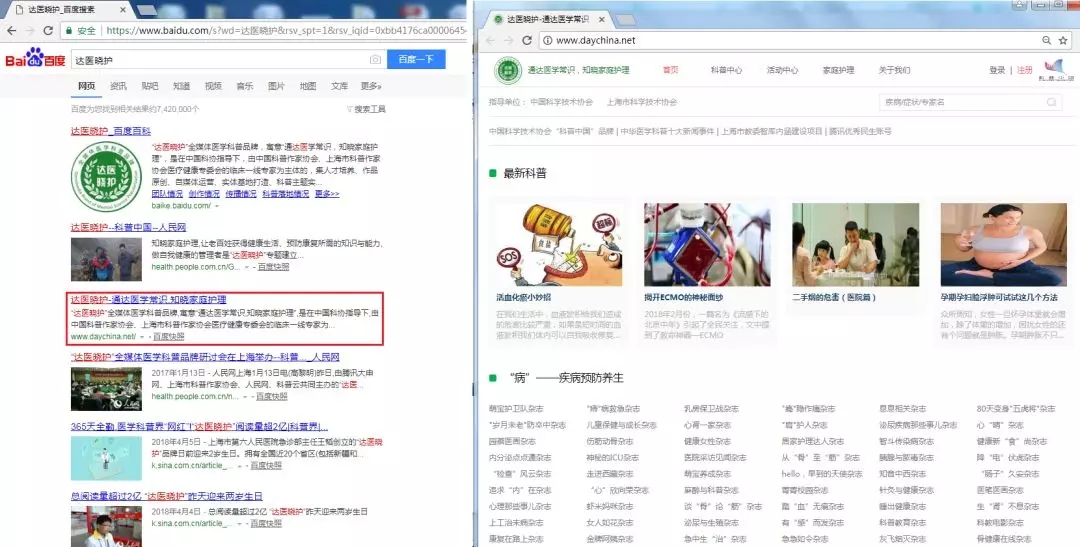This screenshot has width=1080, height=547.
Task: Open 全媒体医学科普品牌研讨会 result title
Action: point(205,358)
